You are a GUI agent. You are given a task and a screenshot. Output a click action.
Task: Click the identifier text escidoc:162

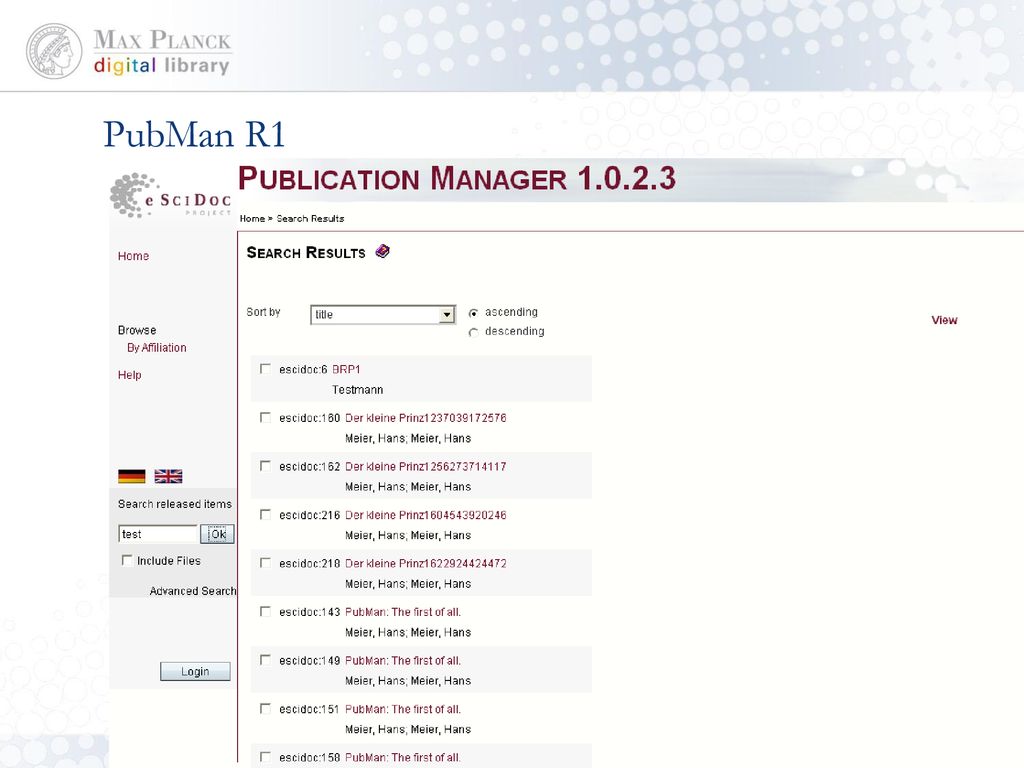310,466
